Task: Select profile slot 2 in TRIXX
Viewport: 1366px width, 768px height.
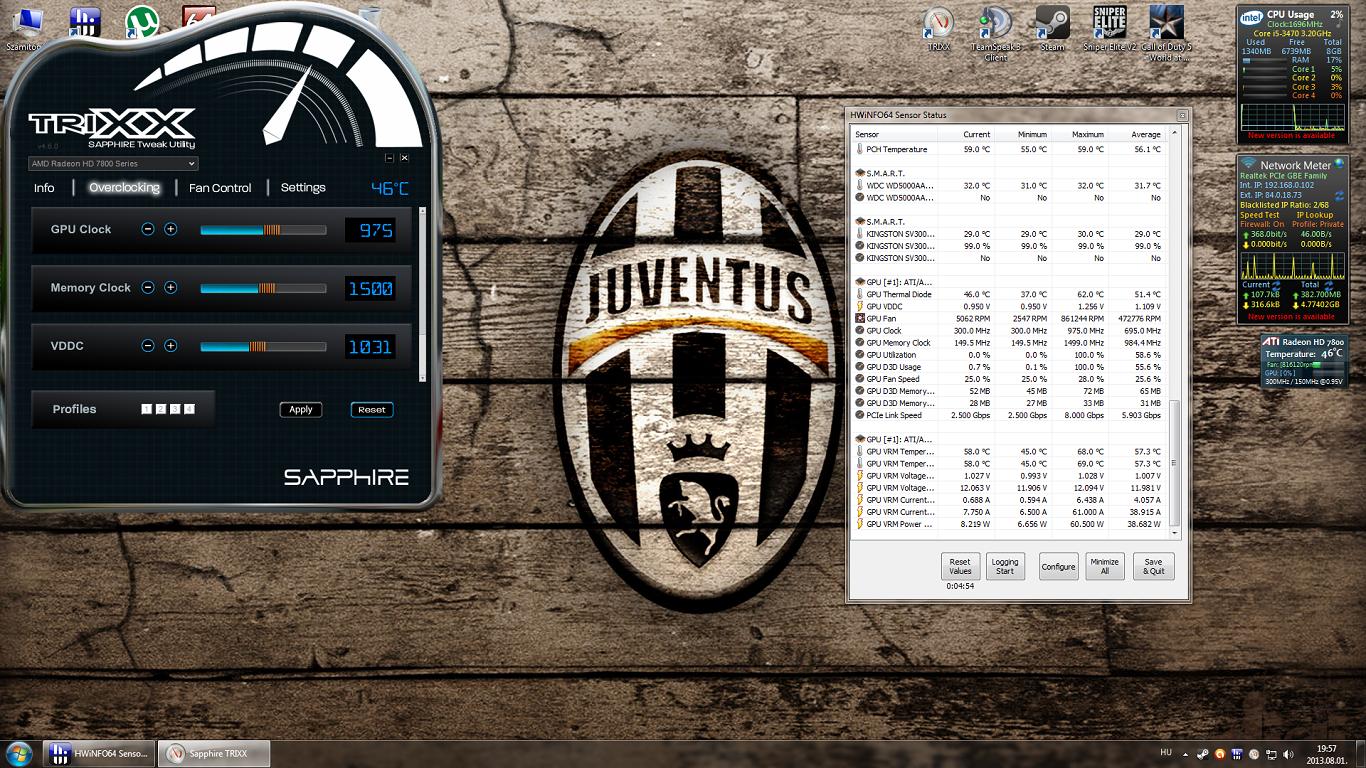Action: click(x=161, y=409)
